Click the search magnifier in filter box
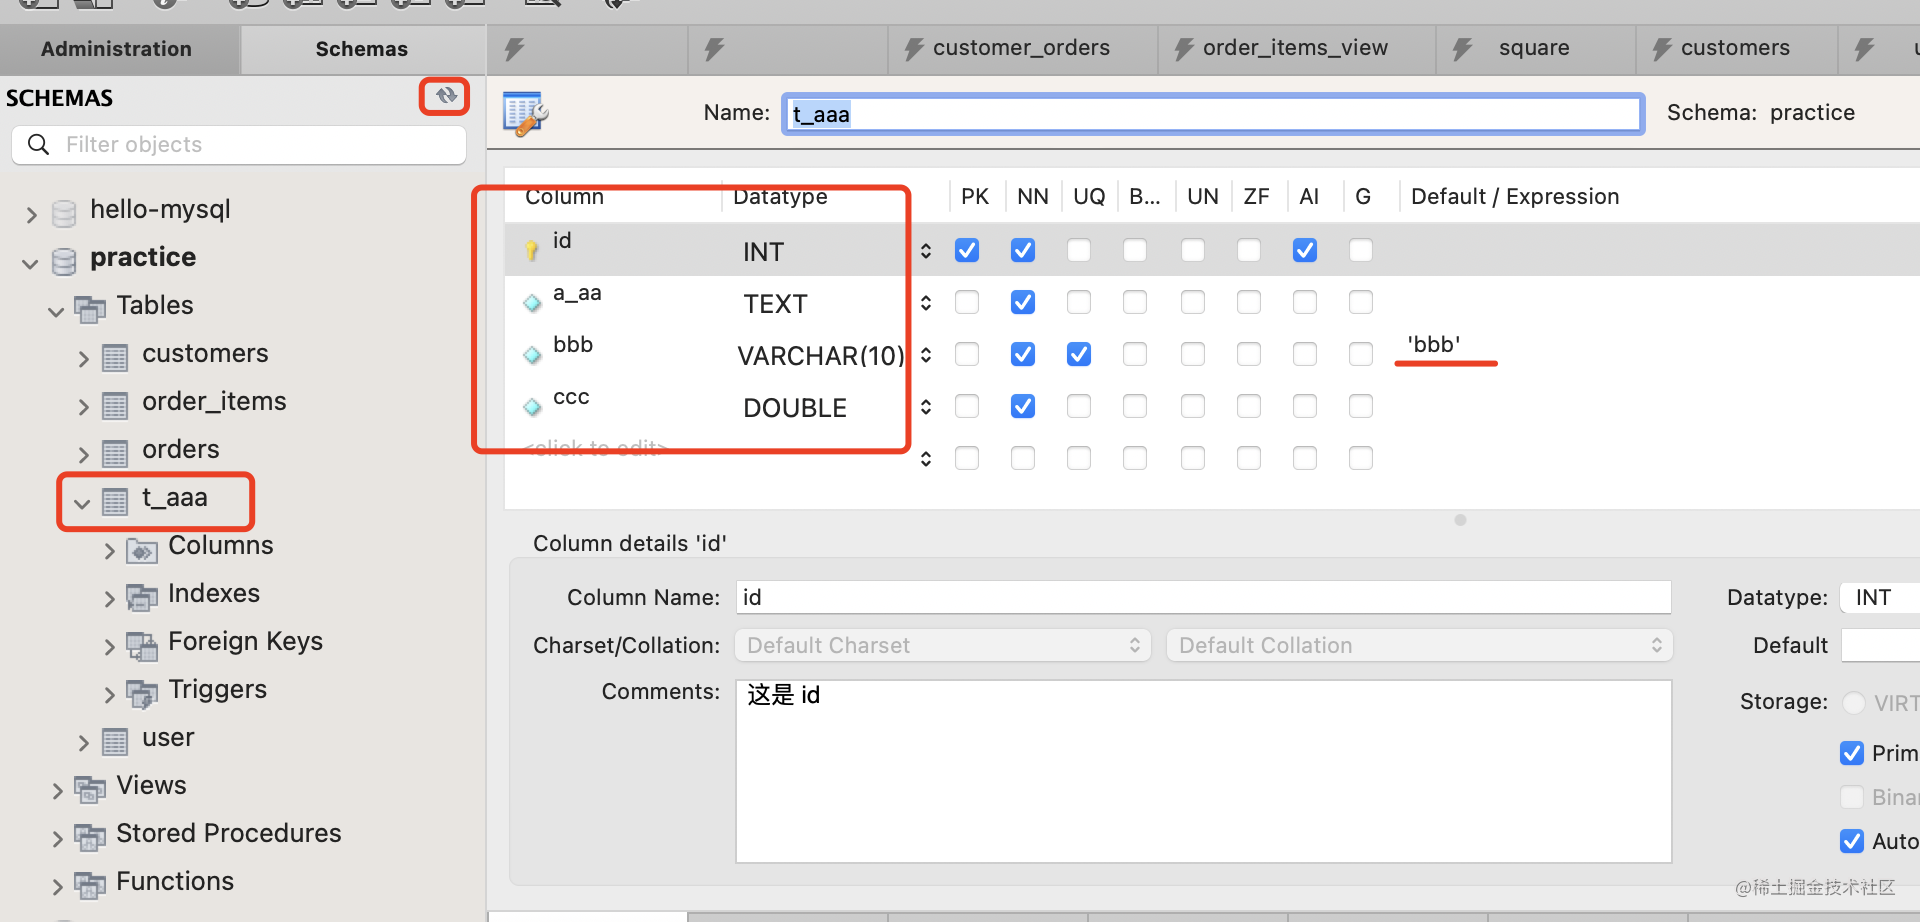 click(x=39, y=145)
